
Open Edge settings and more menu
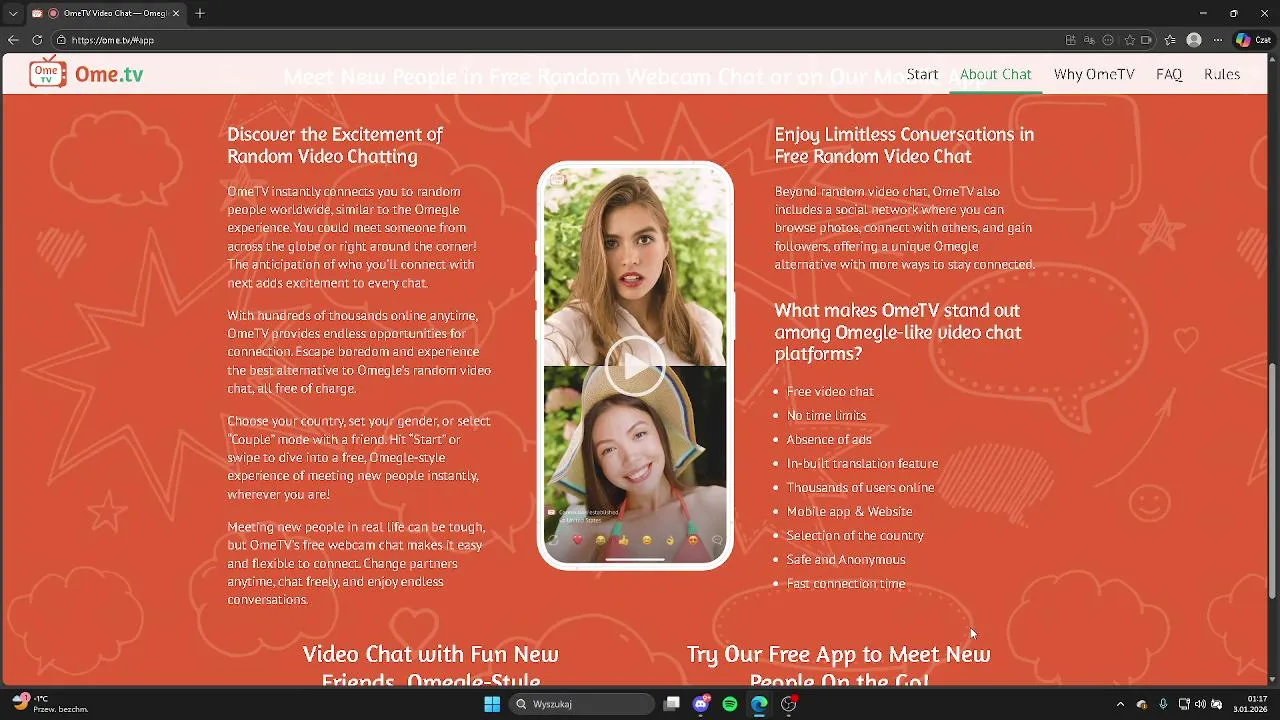pyautogui.click(x=1218, y=40)
